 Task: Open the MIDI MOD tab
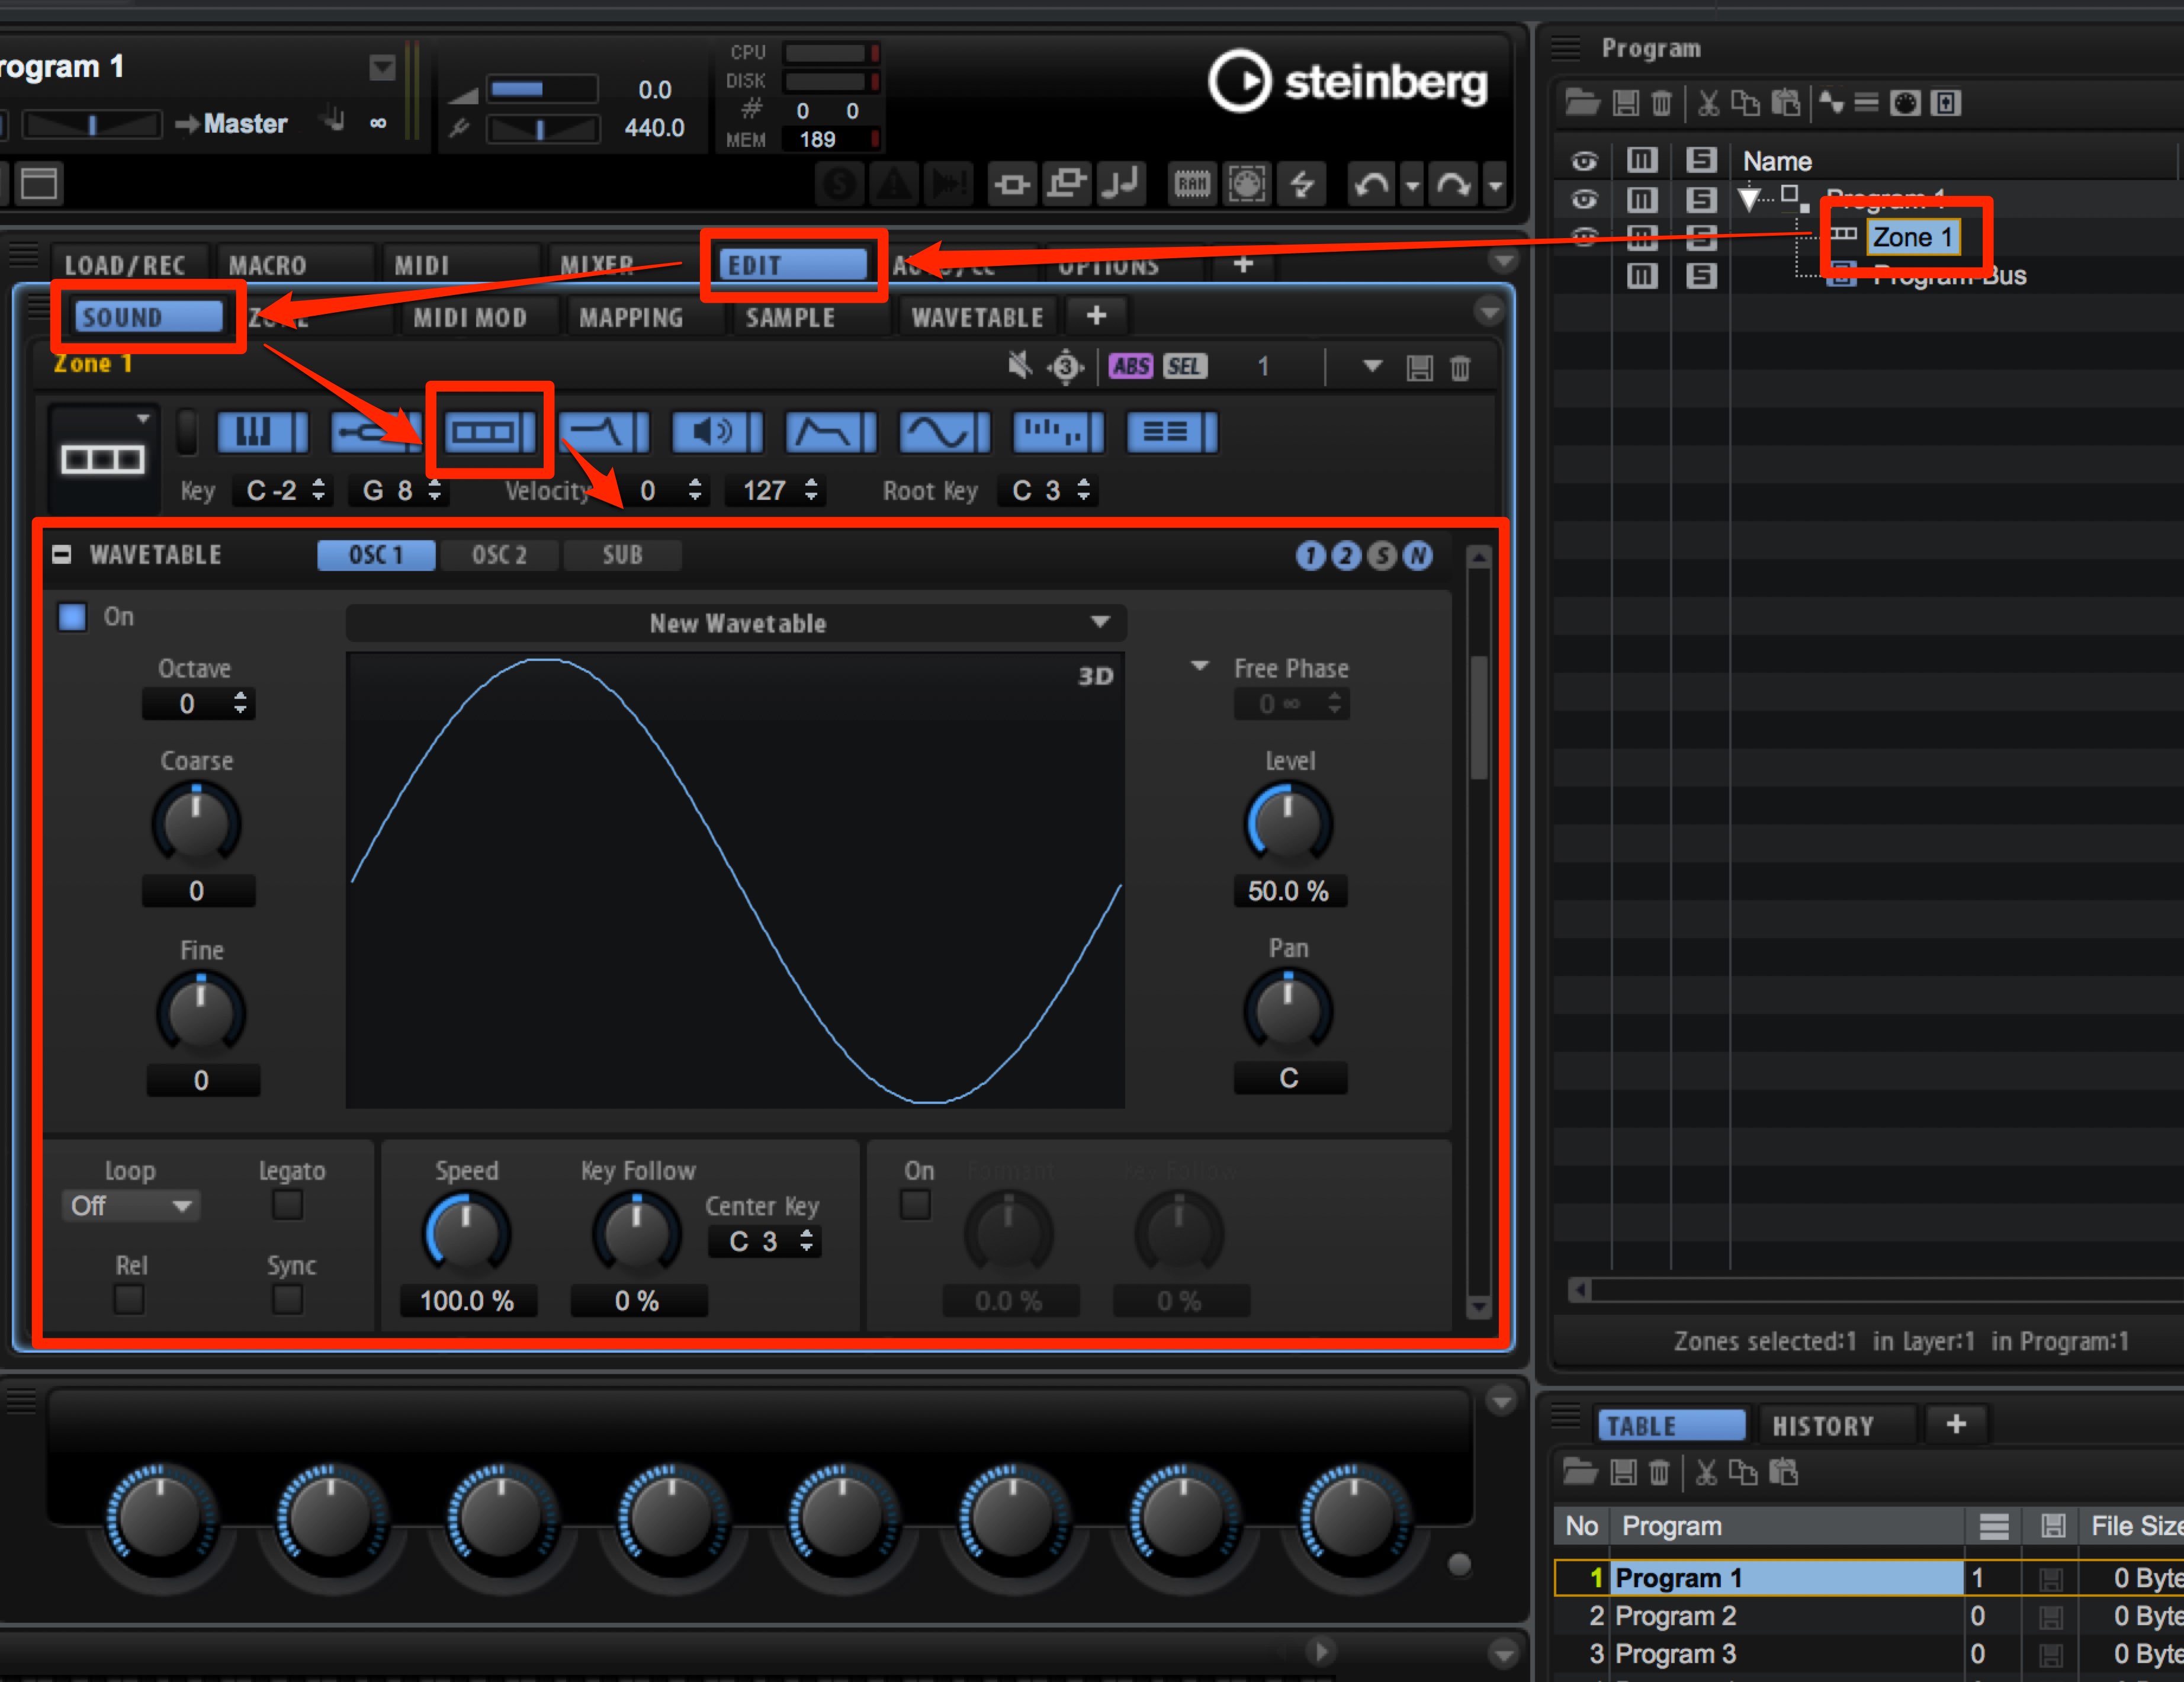tap(470, 318)
